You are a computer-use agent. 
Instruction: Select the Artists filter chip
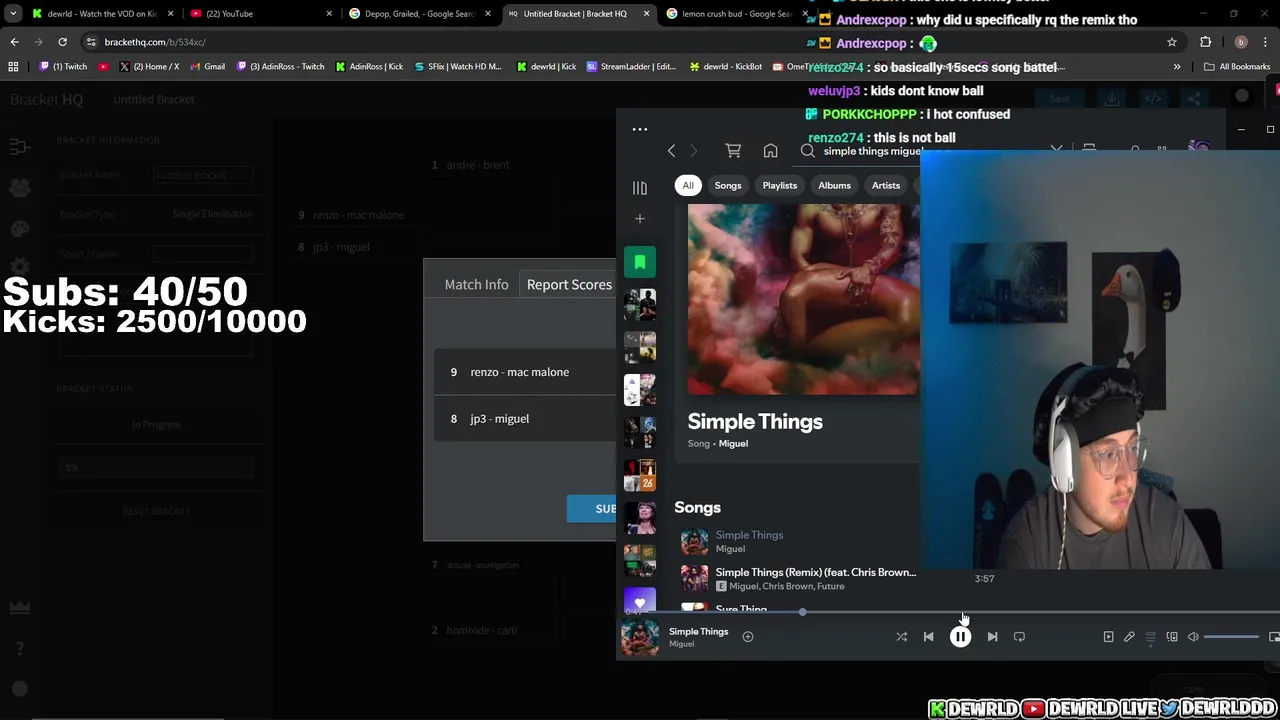(x=886, y=185)
